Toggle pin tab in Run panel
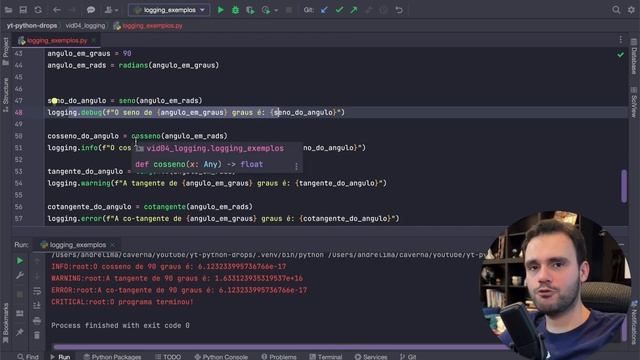Viewport: 640px width, 360px height. [20, 332]
